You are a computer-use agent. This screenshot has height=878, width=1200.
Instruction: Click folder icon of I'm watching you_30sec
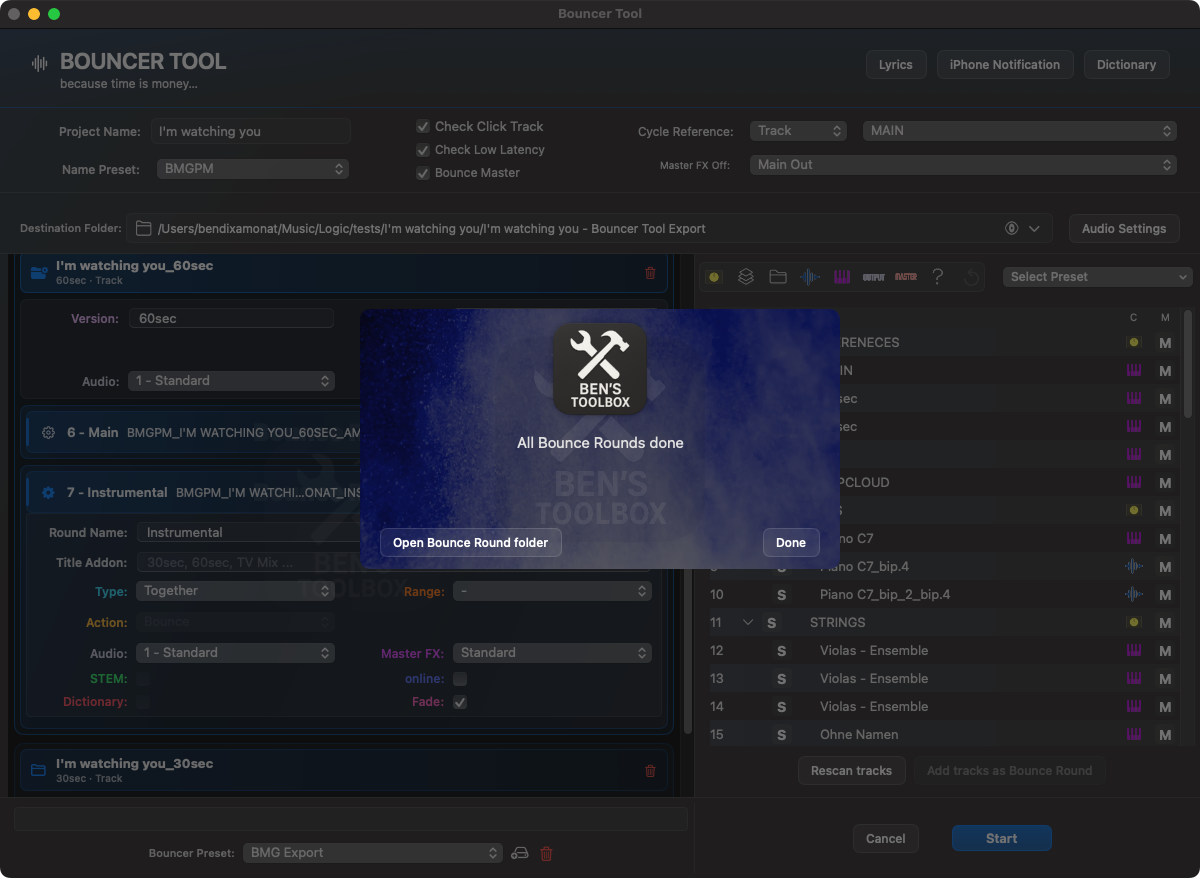tap(39, 770)
